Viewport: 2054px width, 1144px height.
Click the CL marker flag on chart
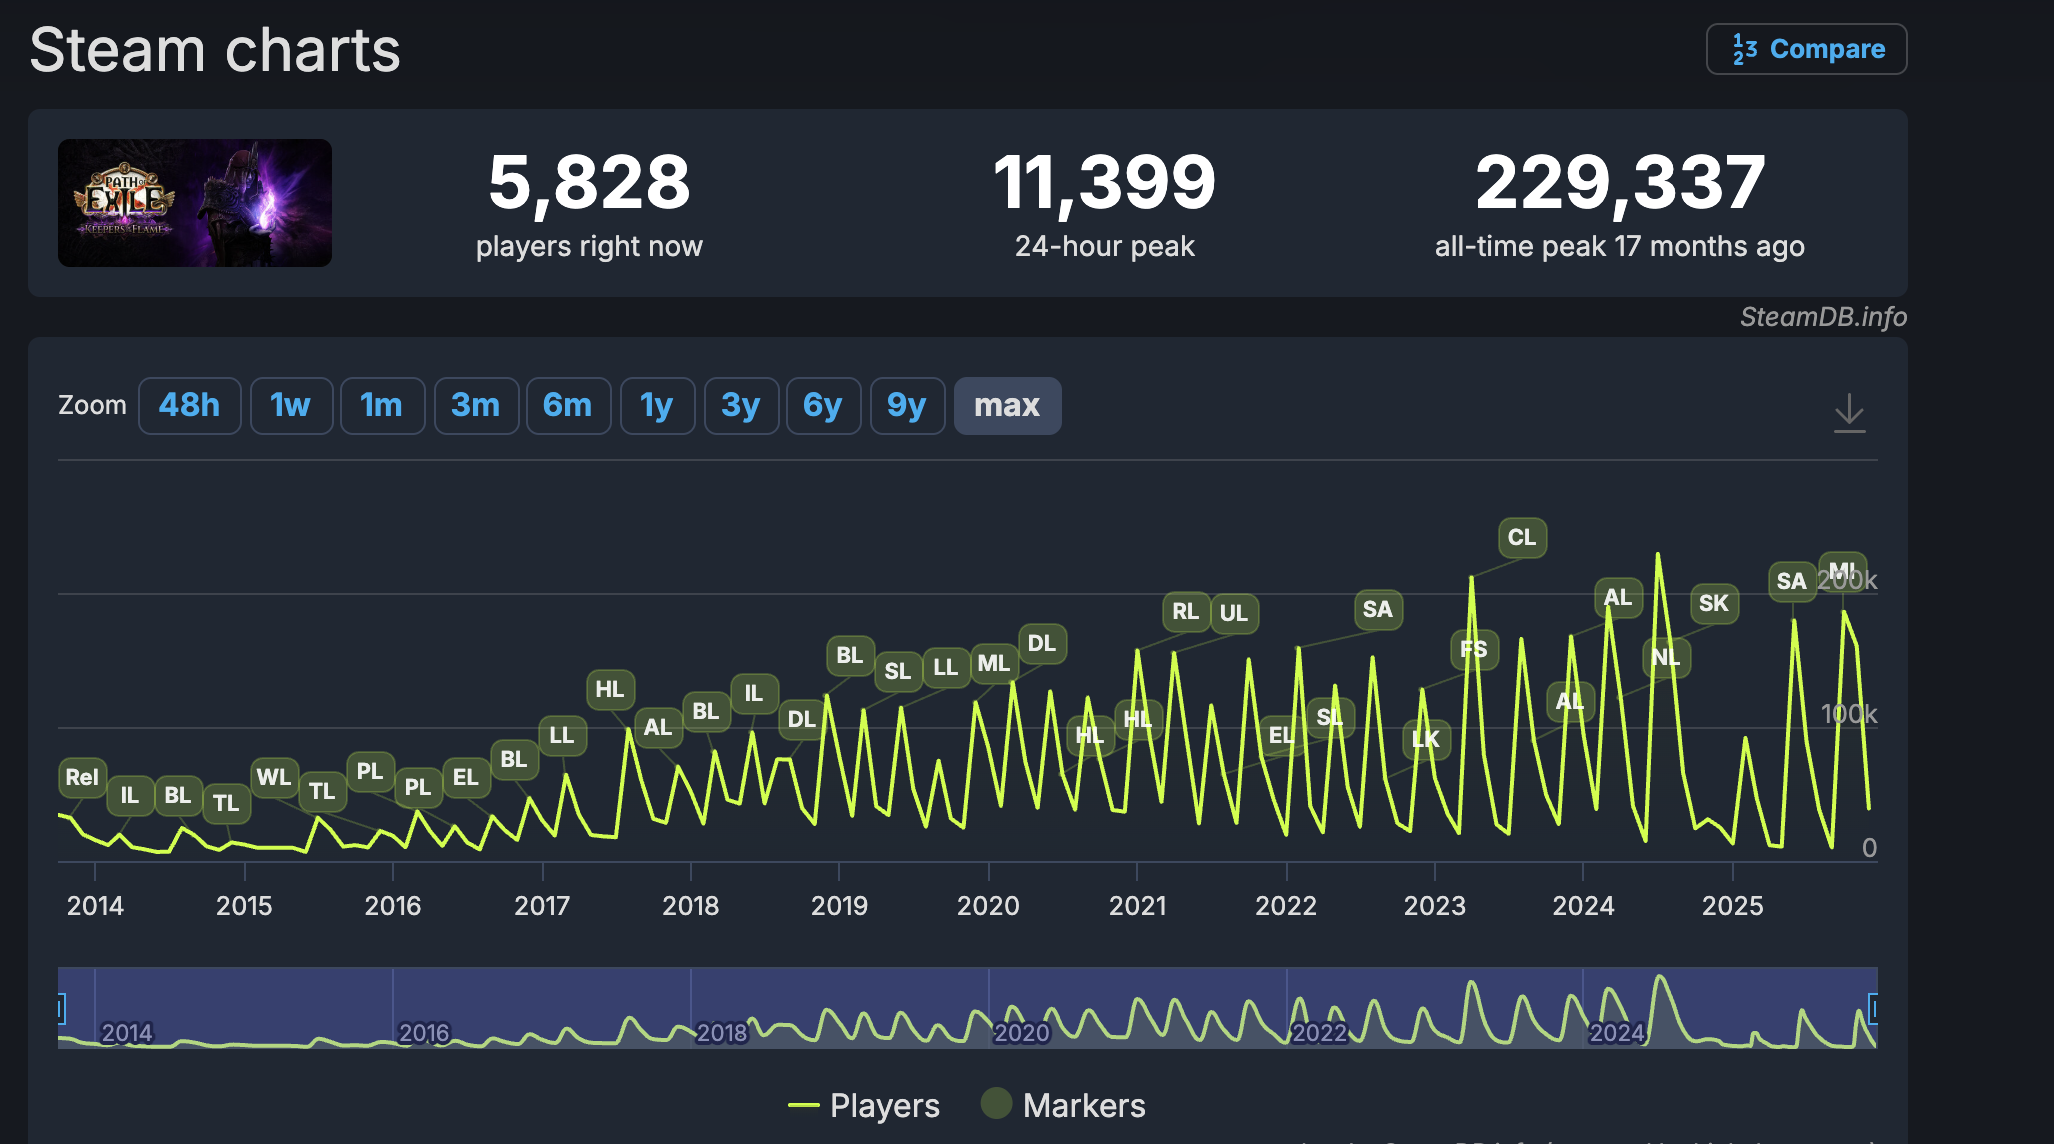1521,538
